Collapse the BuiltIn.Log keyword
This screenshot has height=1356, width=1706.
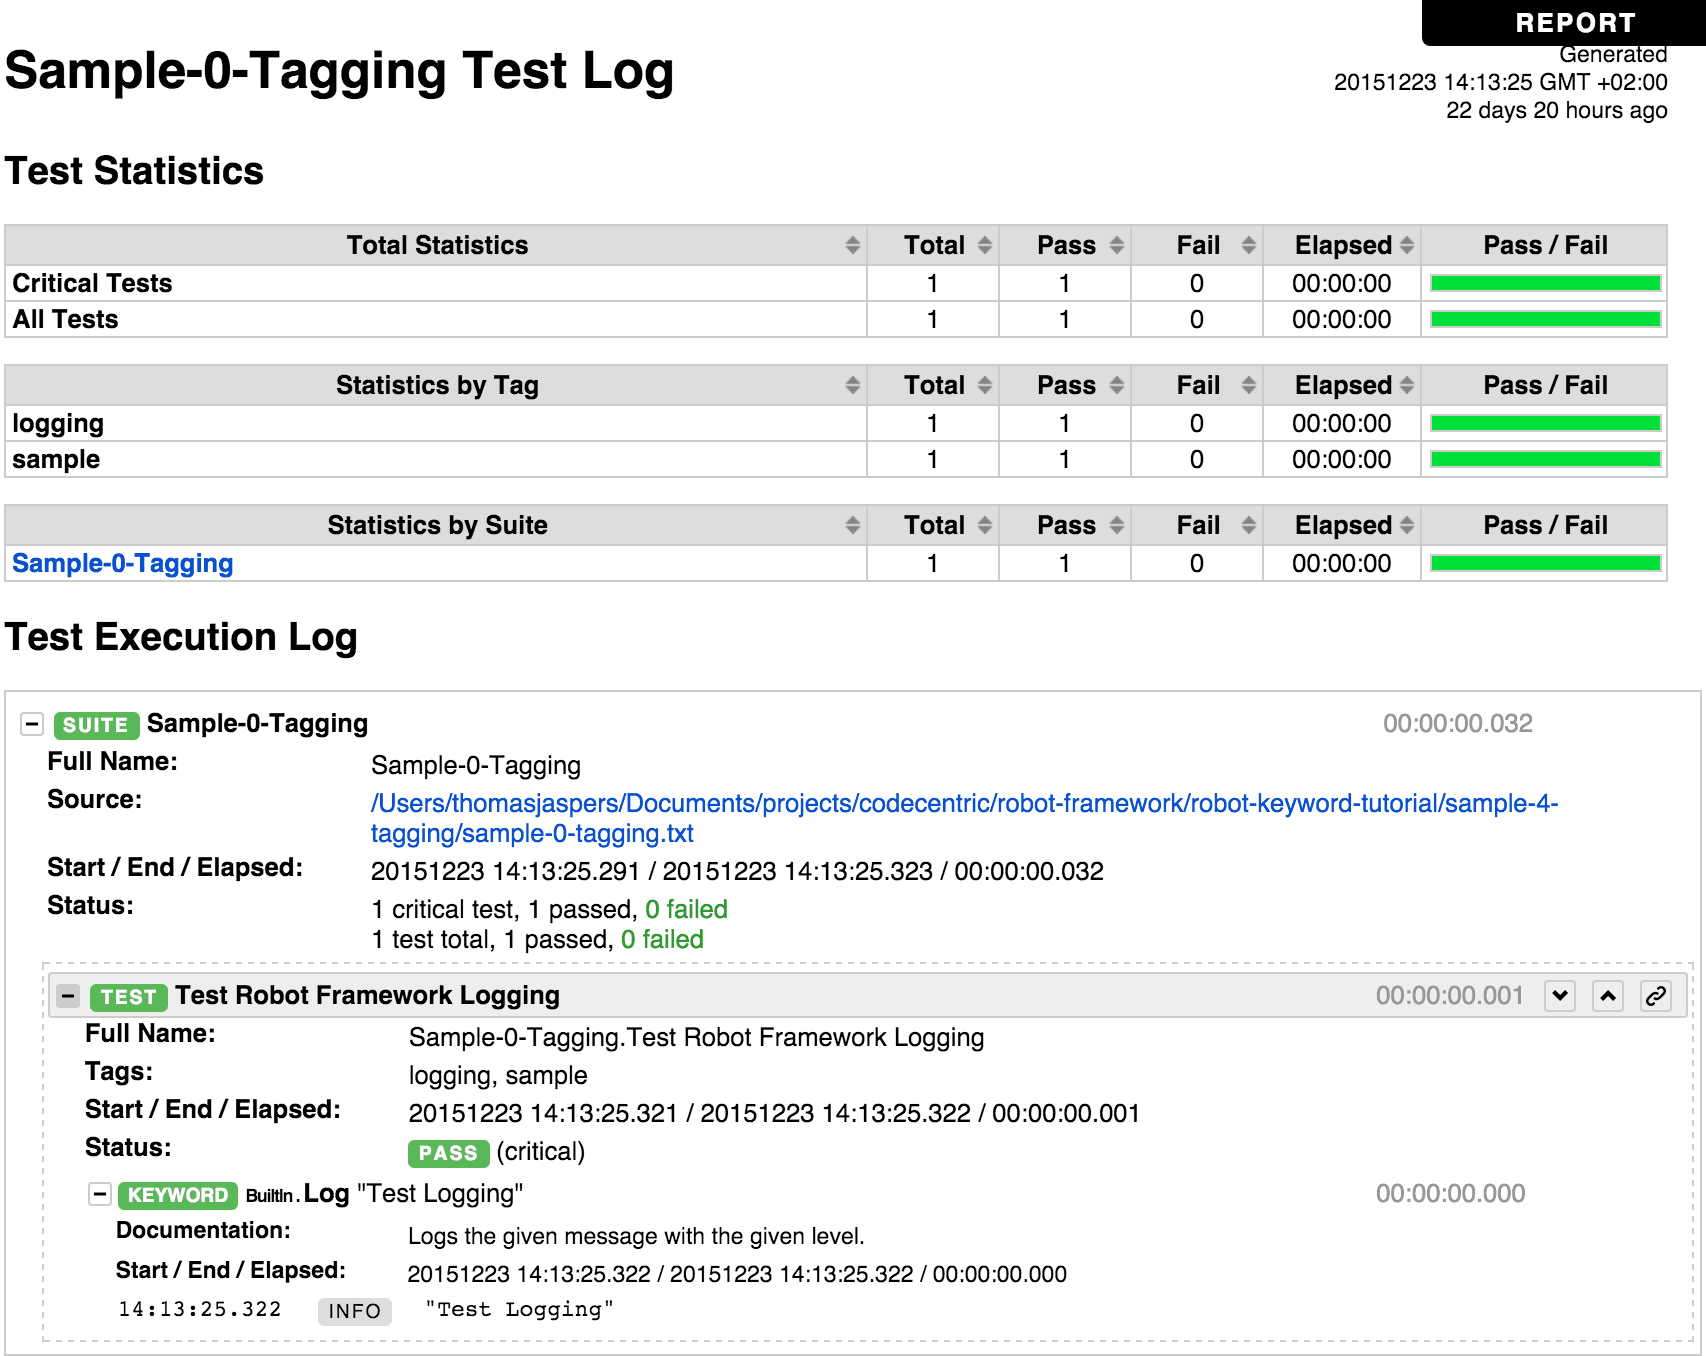point(100,1194)
